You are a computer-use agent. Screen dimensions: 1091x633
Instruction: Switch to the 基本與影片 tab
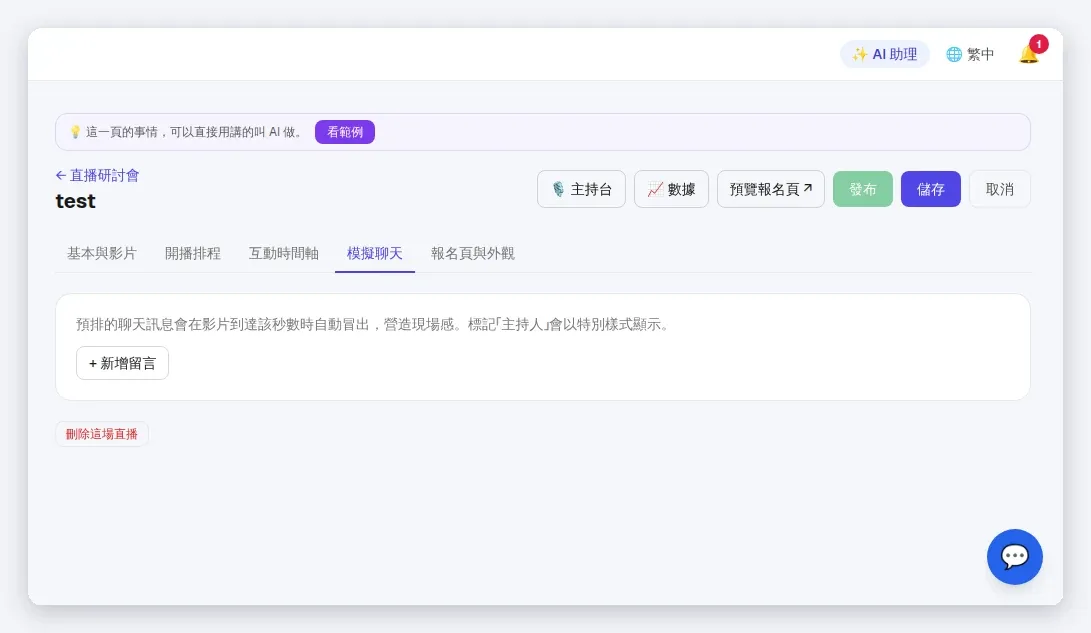(102, 254)
